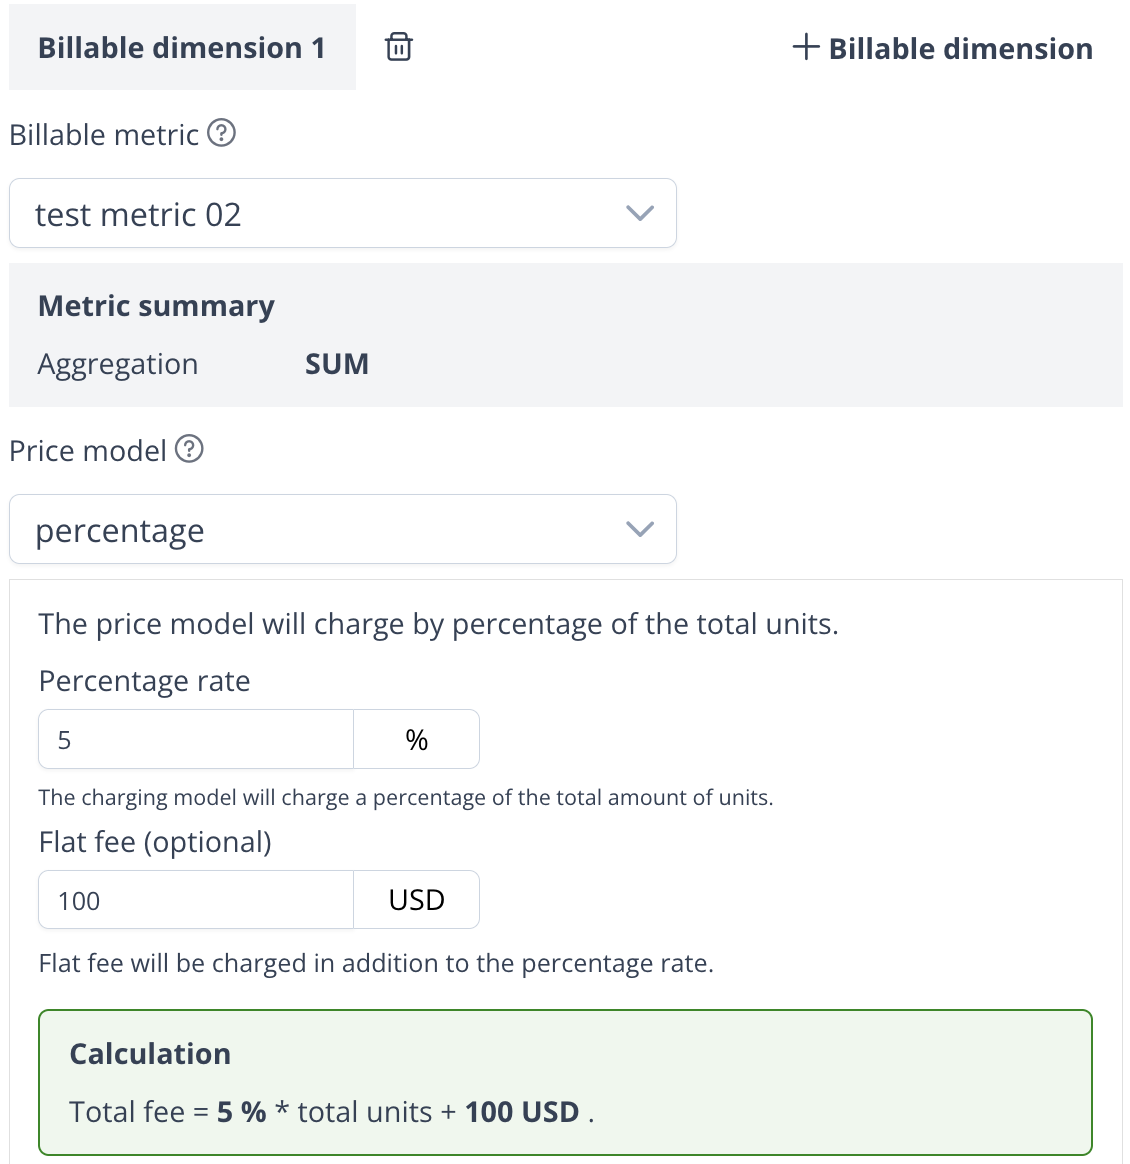Focus the Flat fee field containing 100
Viewport: 1130px width, 1164px height.
(x=196, y=900)
